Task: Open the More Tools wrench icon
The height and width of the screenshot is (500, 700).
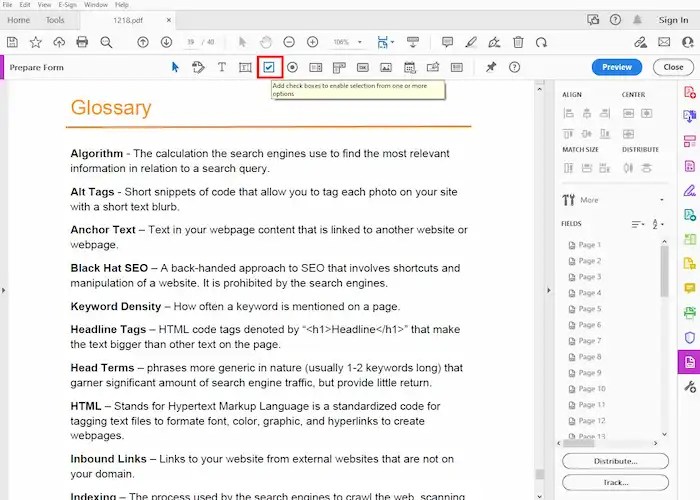Action: coord(690,386)
